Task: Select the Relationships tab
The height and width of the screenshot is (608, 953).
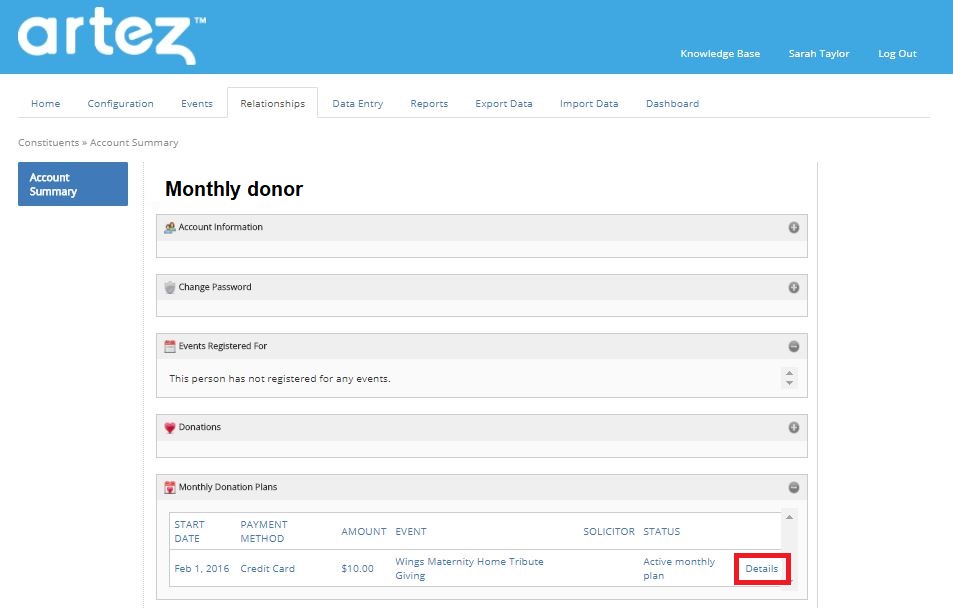Action: tap(272, 103)
